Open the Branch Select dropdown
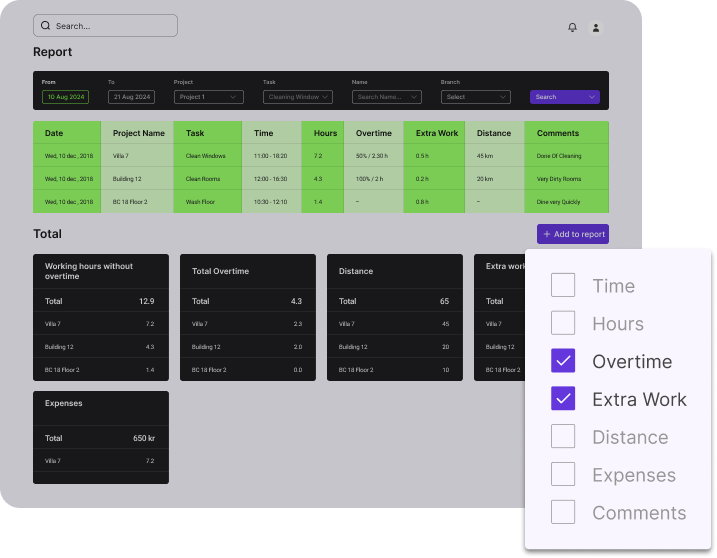The height and width of the screenshot is (558, 717). pyautogui.click(x=476, y=97)
